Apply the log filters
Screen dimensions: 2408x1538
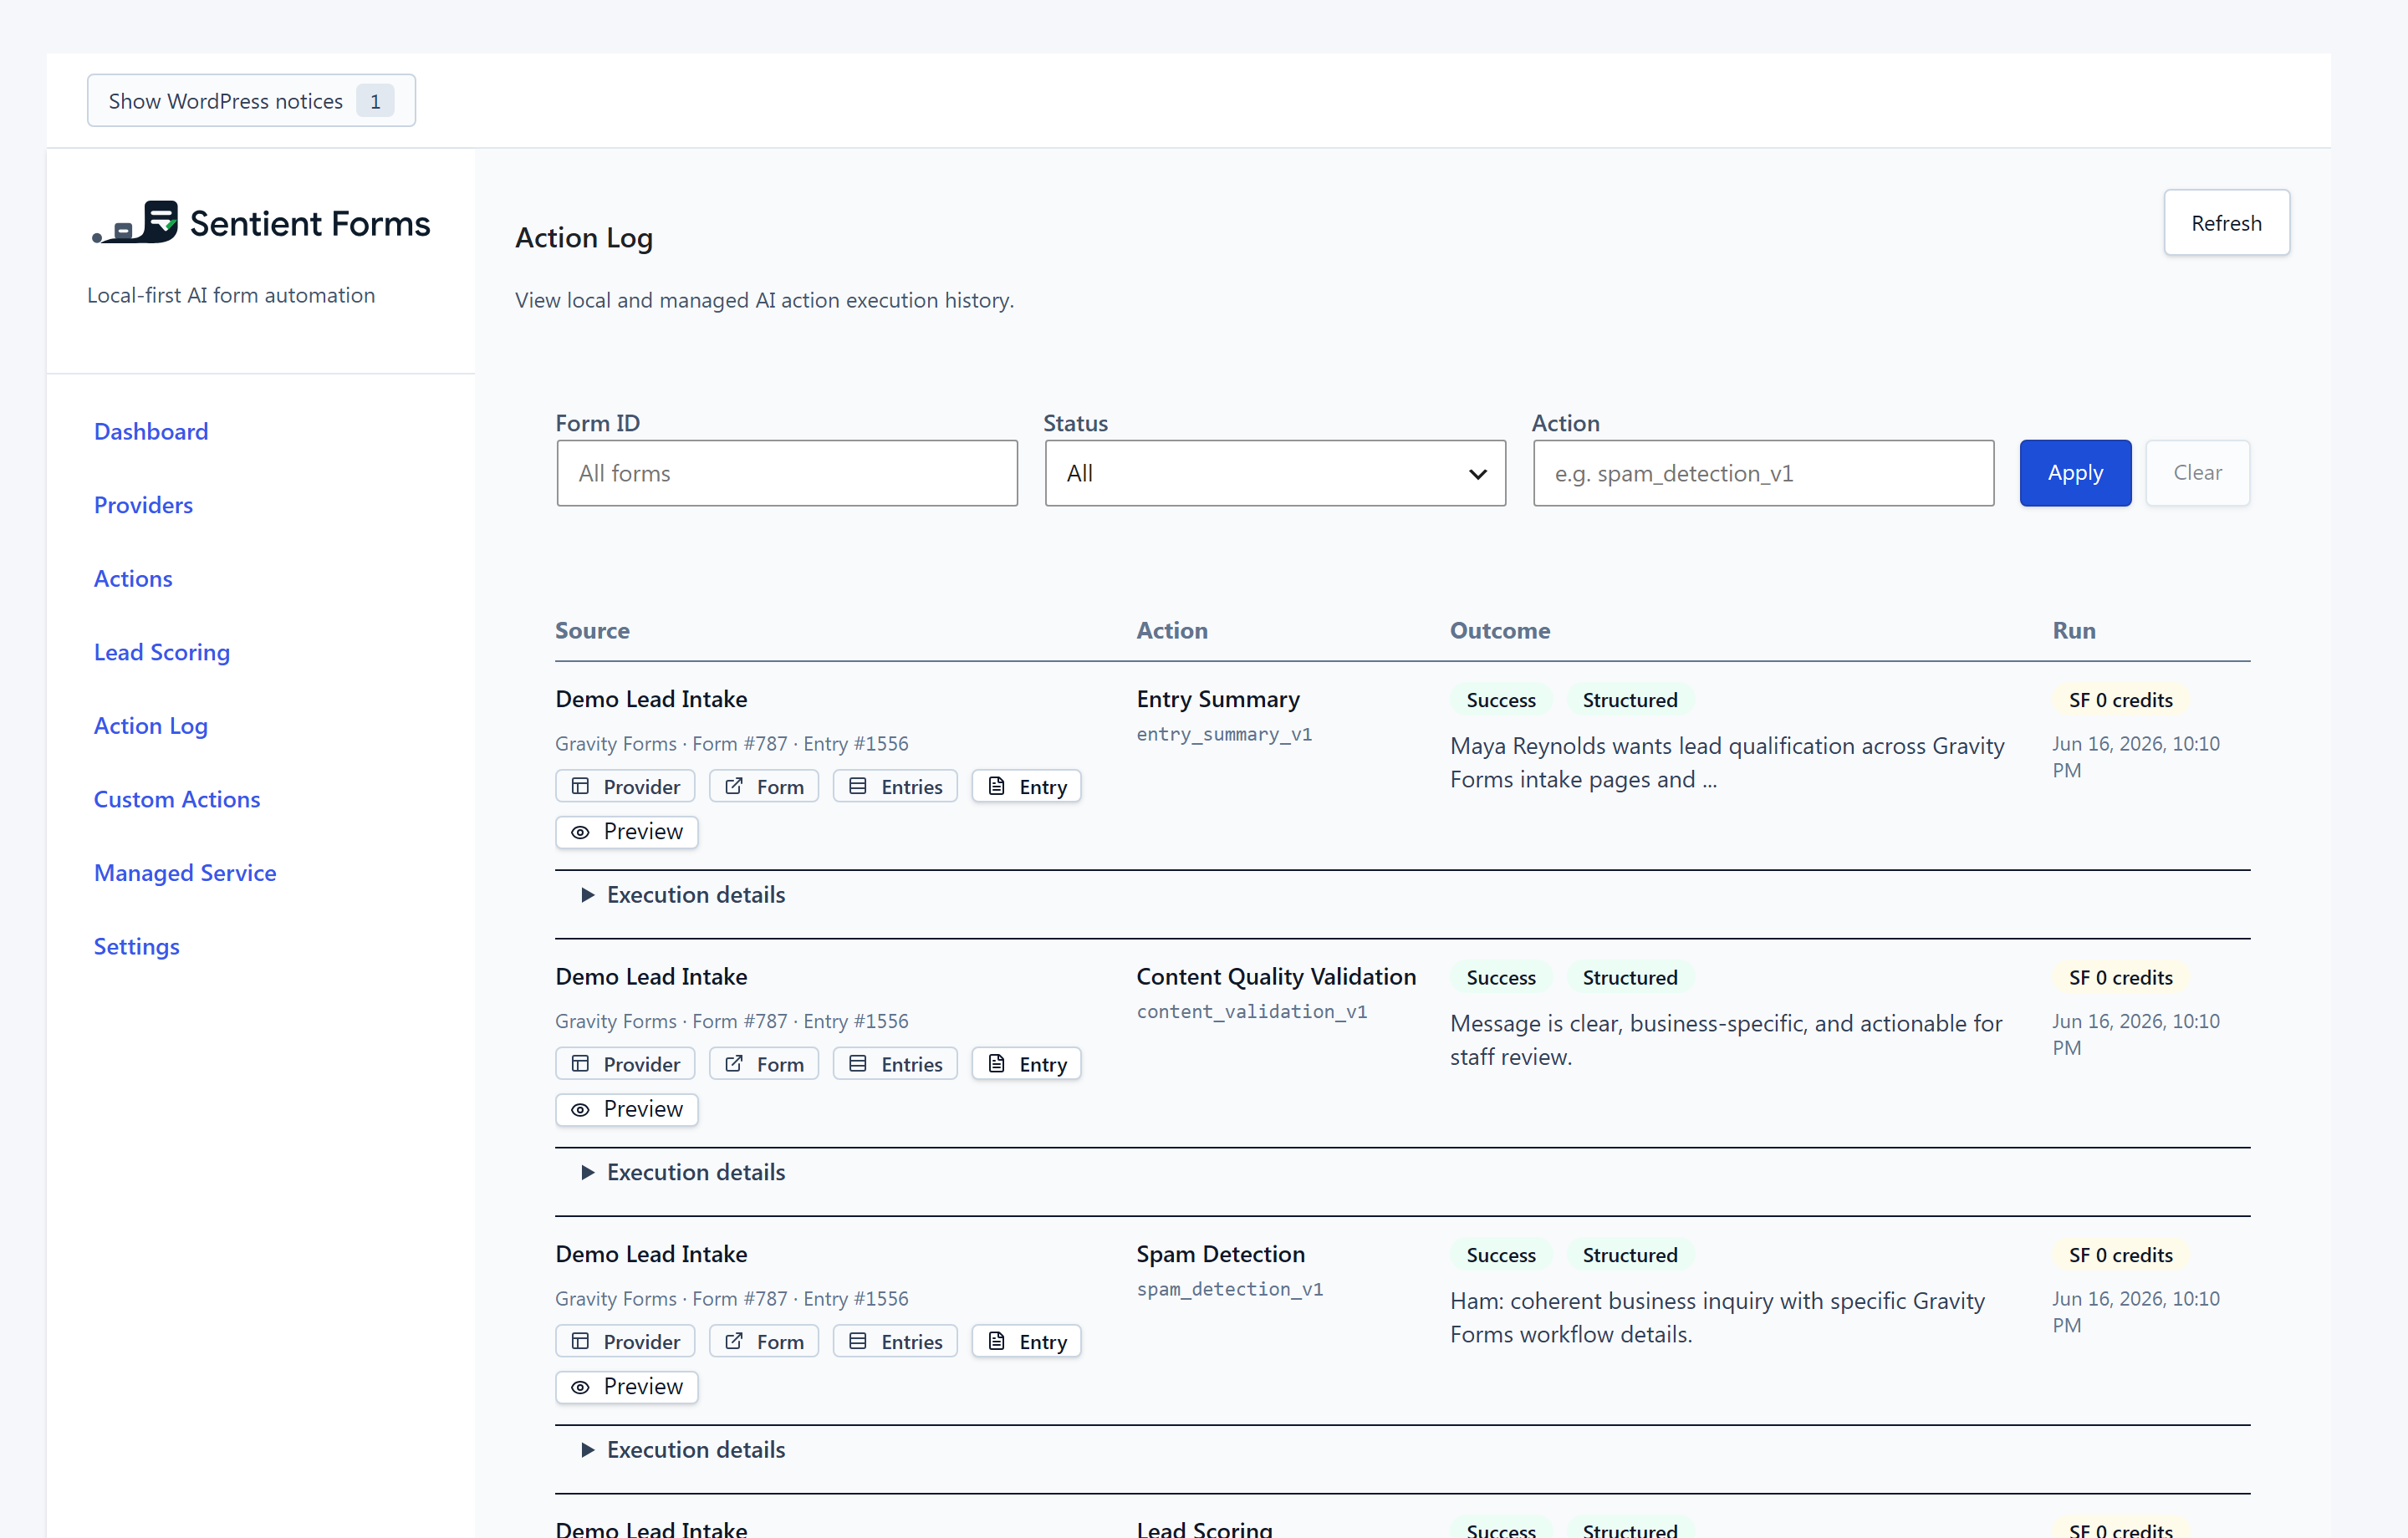click(x=2075, y=473)
